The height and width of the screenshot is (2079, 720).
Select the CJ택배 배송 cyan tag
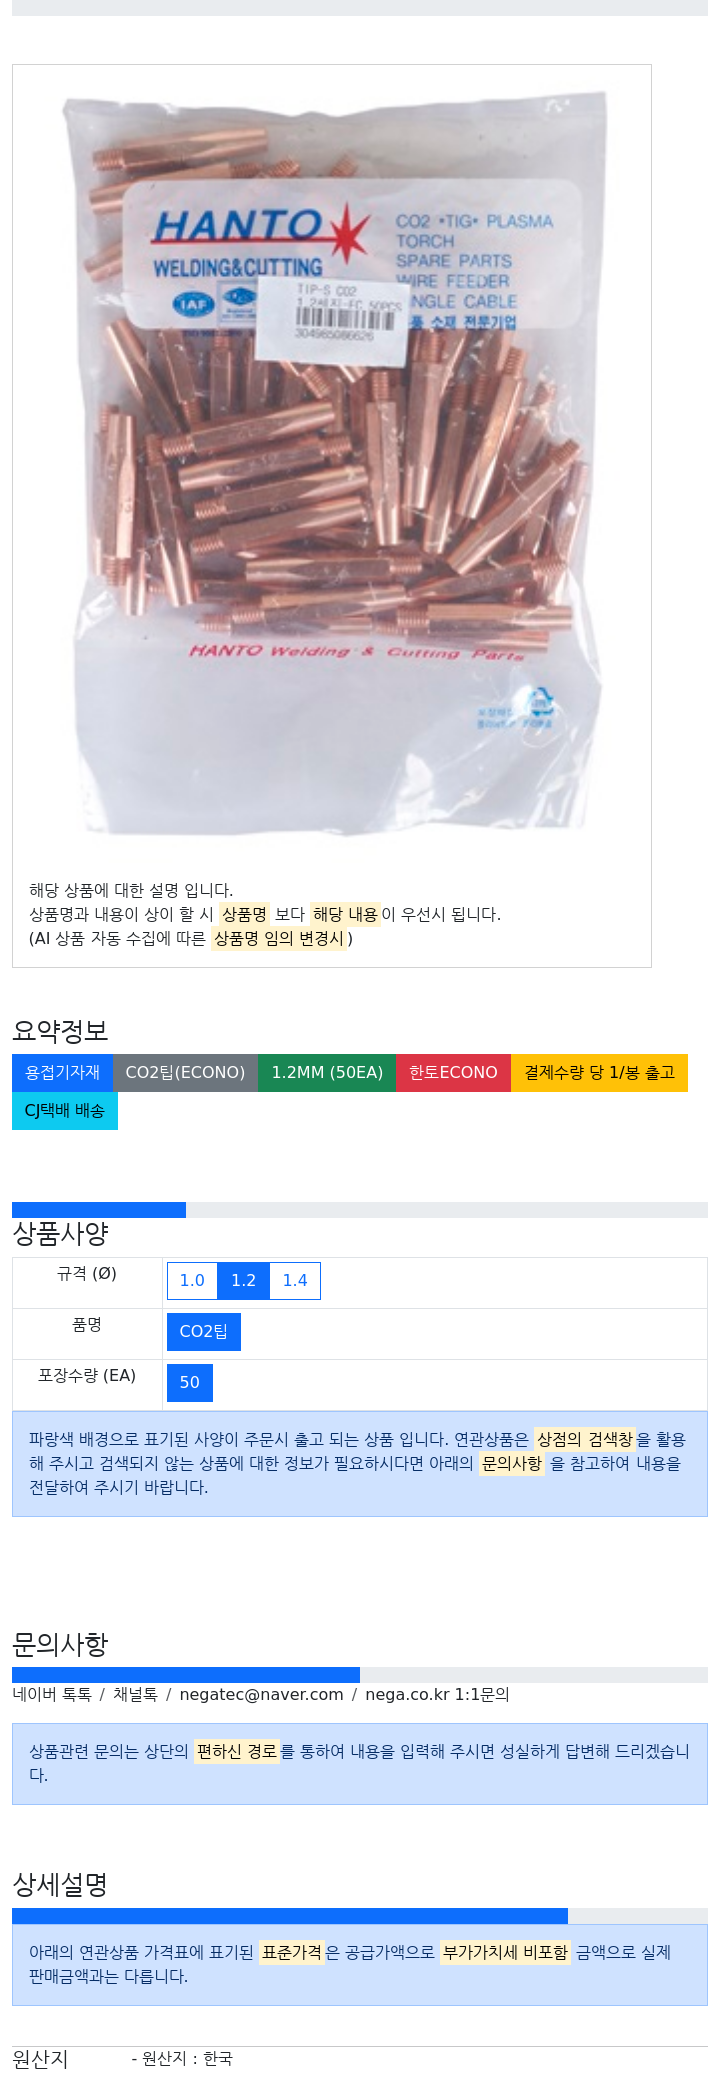tap(65, 1110)
